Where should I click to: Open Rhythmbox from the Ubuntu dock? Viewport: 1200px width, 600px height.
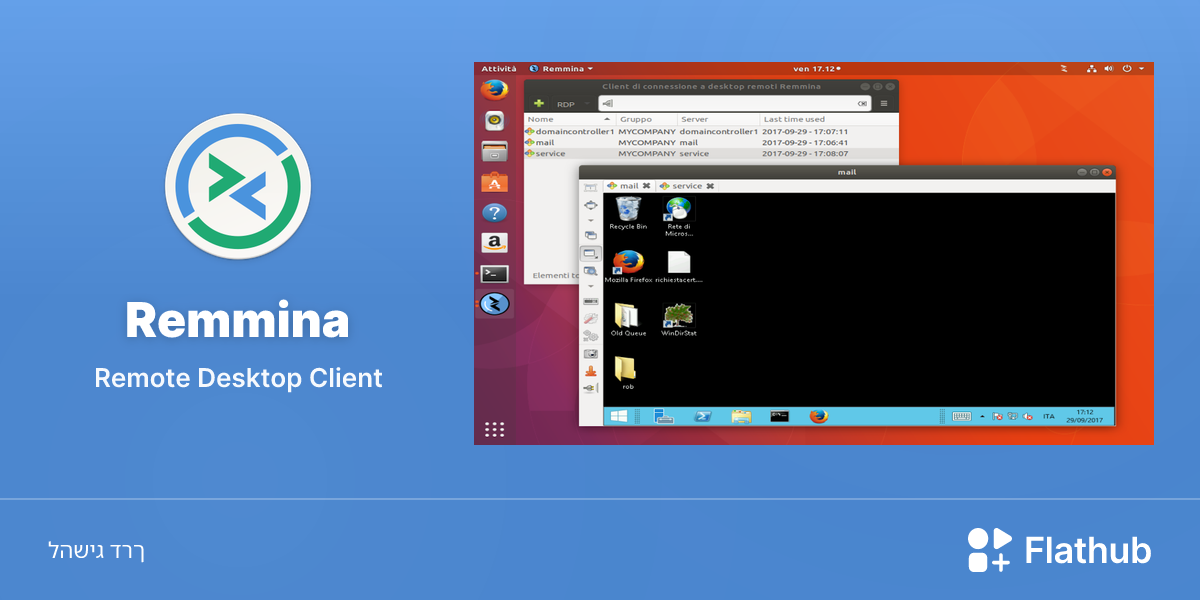coord(494,121)
